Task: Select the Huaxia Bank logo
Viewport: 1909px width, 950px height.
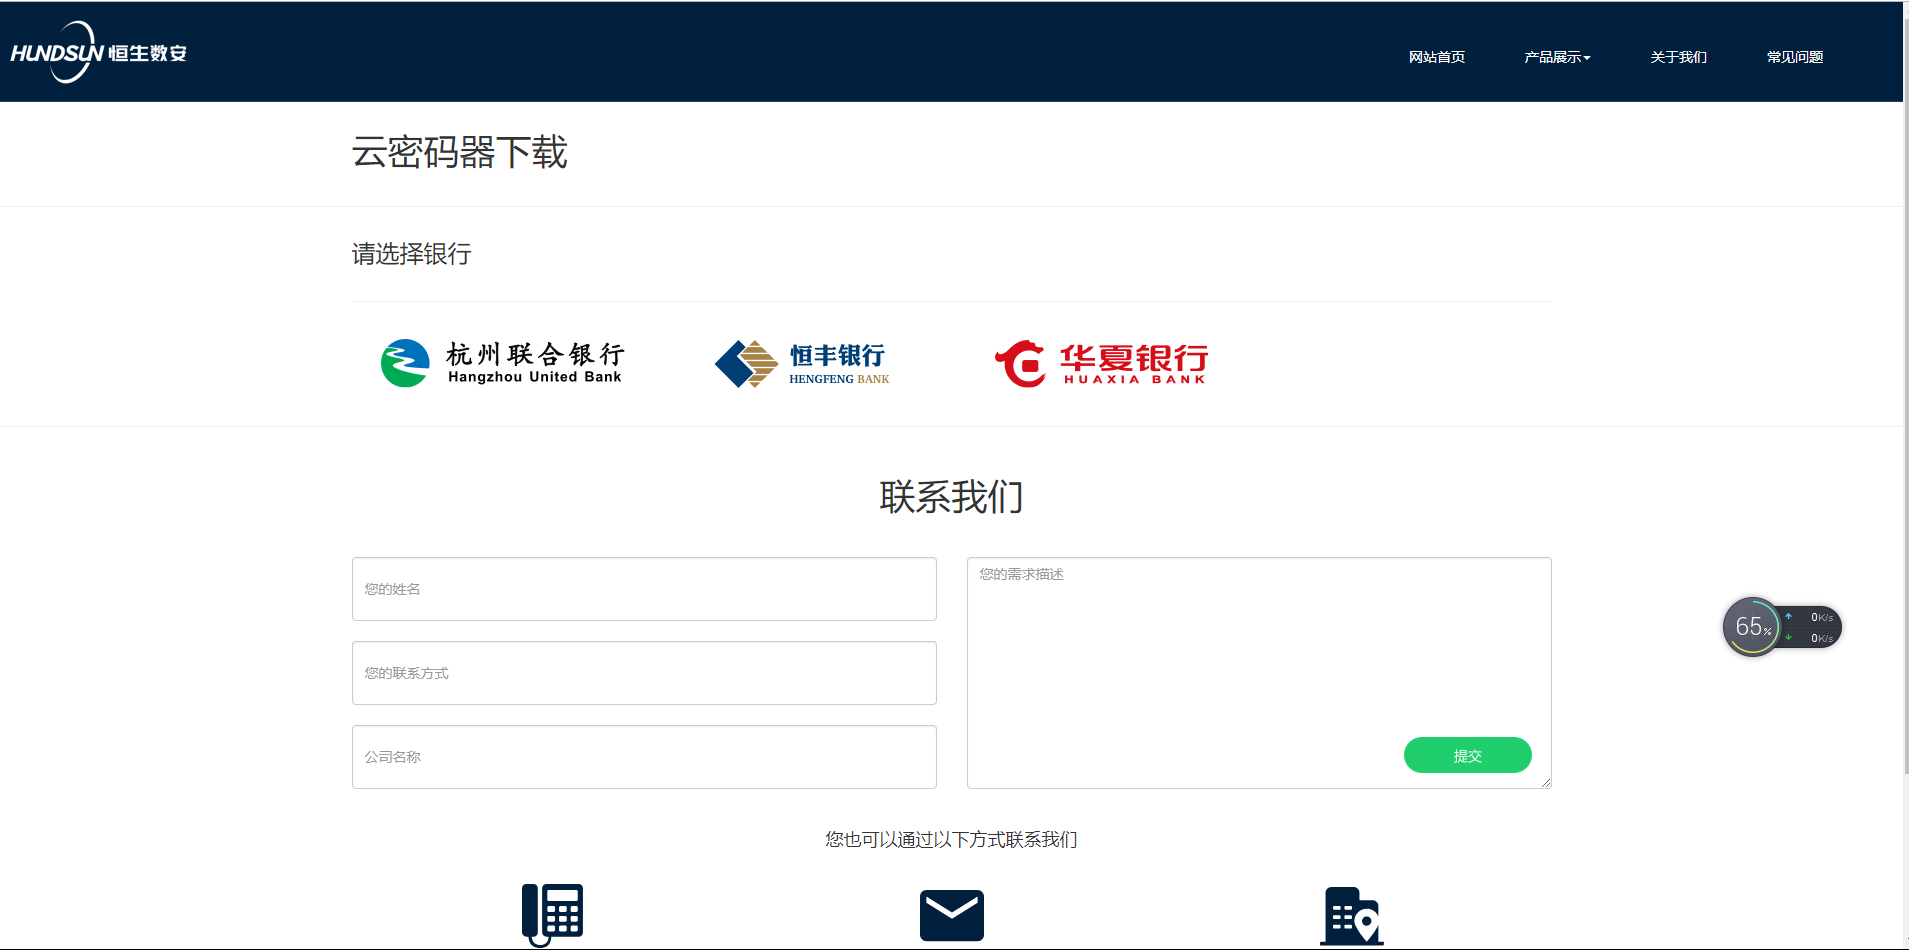Action: point(1101,364)
